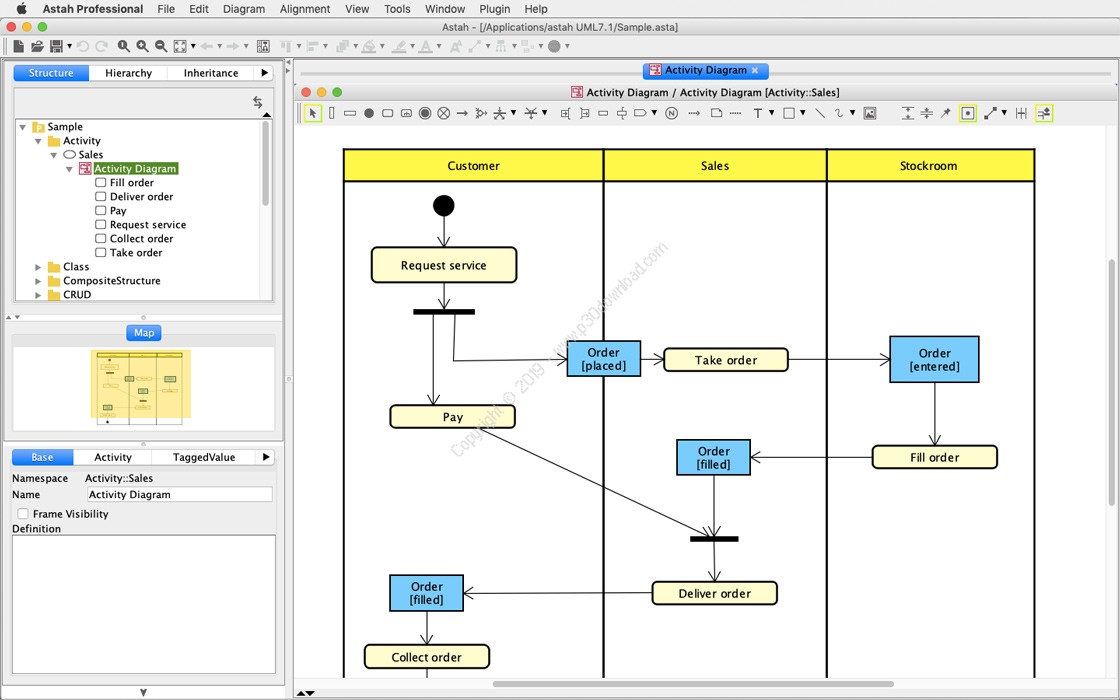Select the vertical Partition tool
Viewport: 1120px width, 700px height.
pos(331,113)
